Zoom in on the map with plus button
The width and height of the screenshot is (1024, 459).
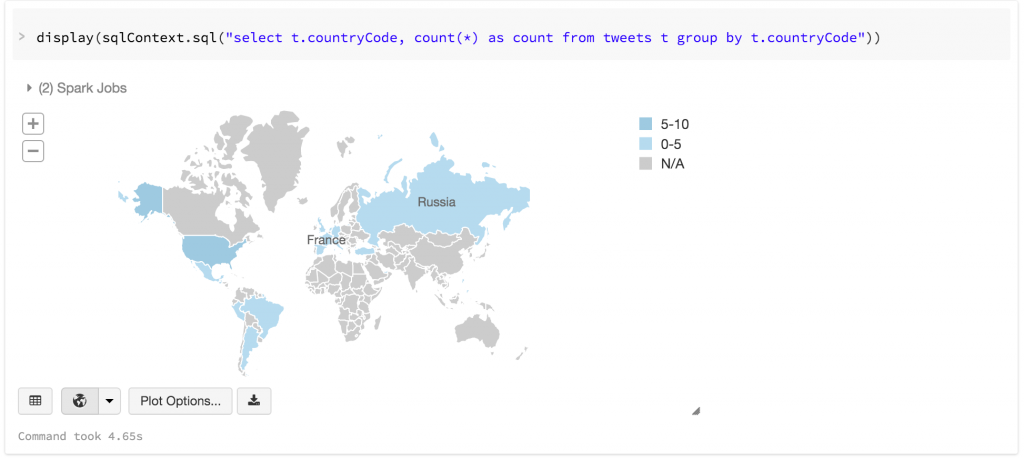click(x=33, y=124)
